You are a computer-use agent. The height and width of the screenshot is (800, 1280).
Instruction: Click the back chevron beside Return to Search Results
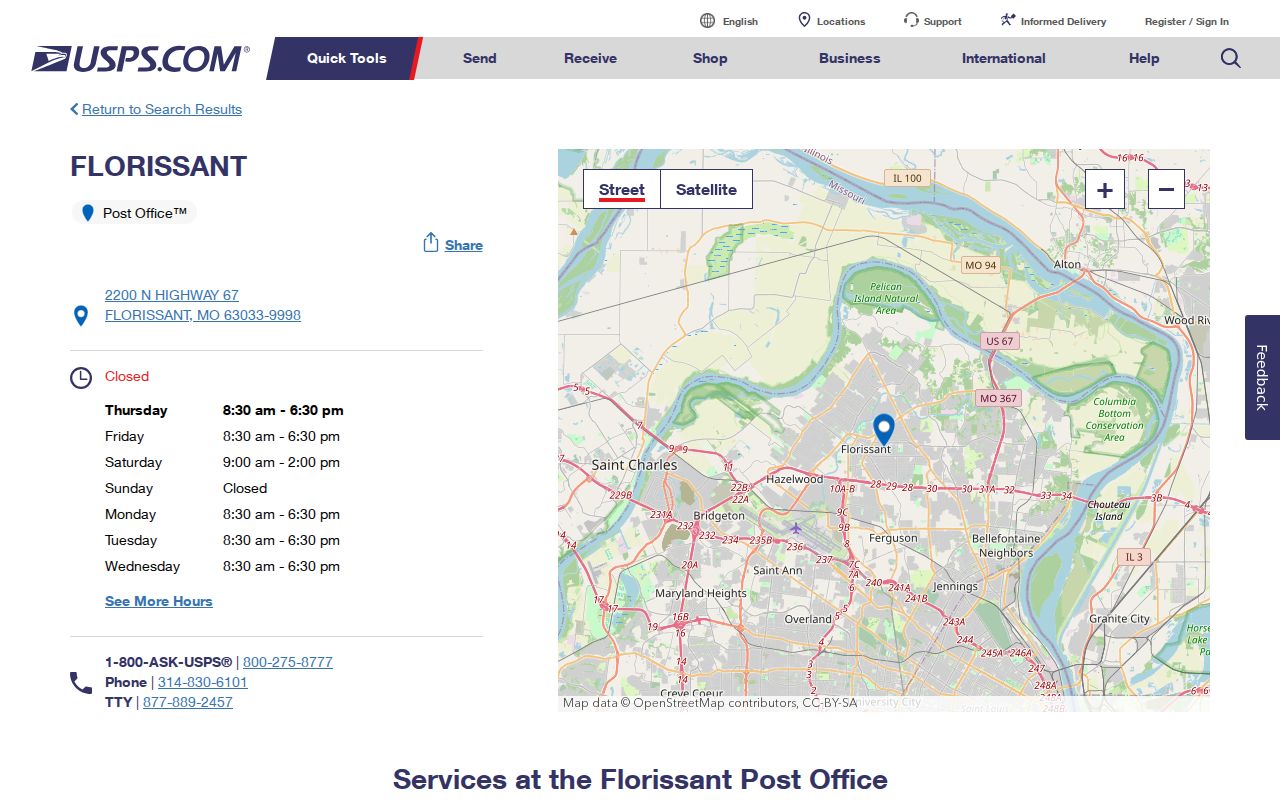point(74,109)
